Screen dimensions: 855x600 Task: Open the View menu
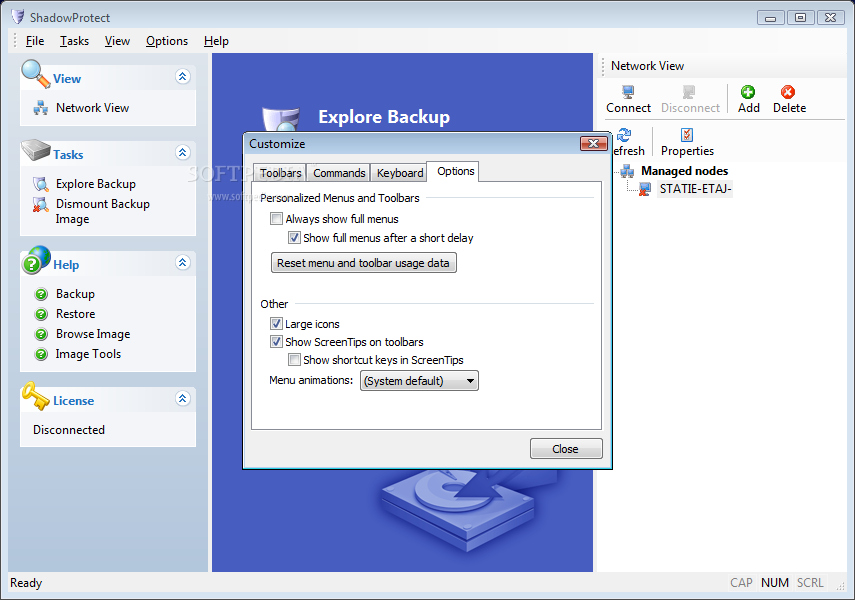click(x=117, y=41)
